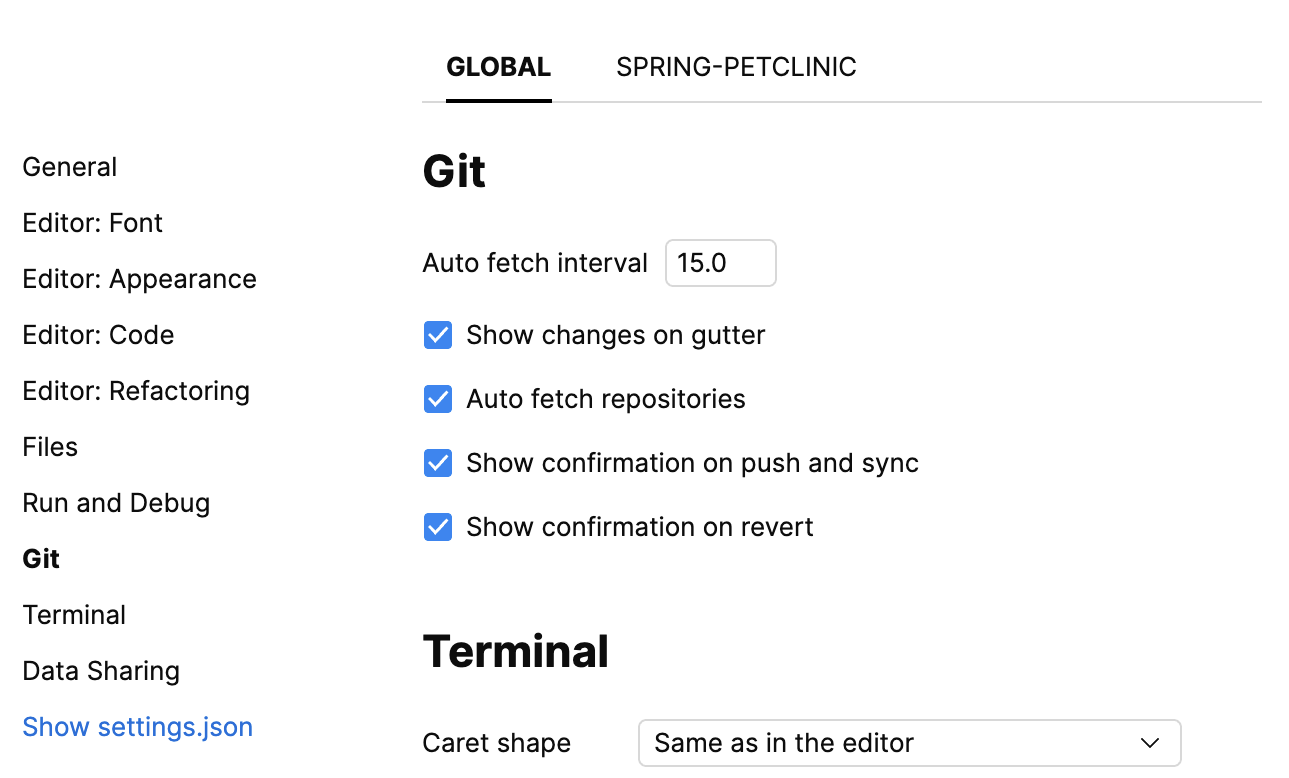Viewport: 1289px width, 778px height.
Task: Disable Show confirmation on revert
Action: (x=438, y=527)
